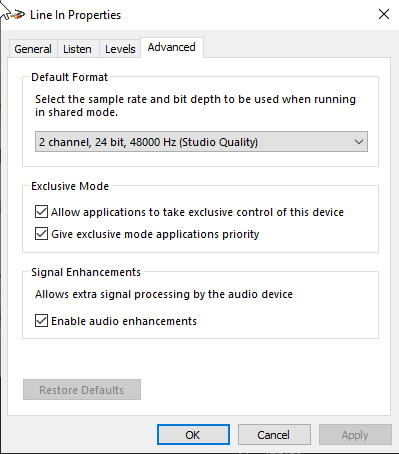
Task: Click the Cancel button
Action: point(274,435)
